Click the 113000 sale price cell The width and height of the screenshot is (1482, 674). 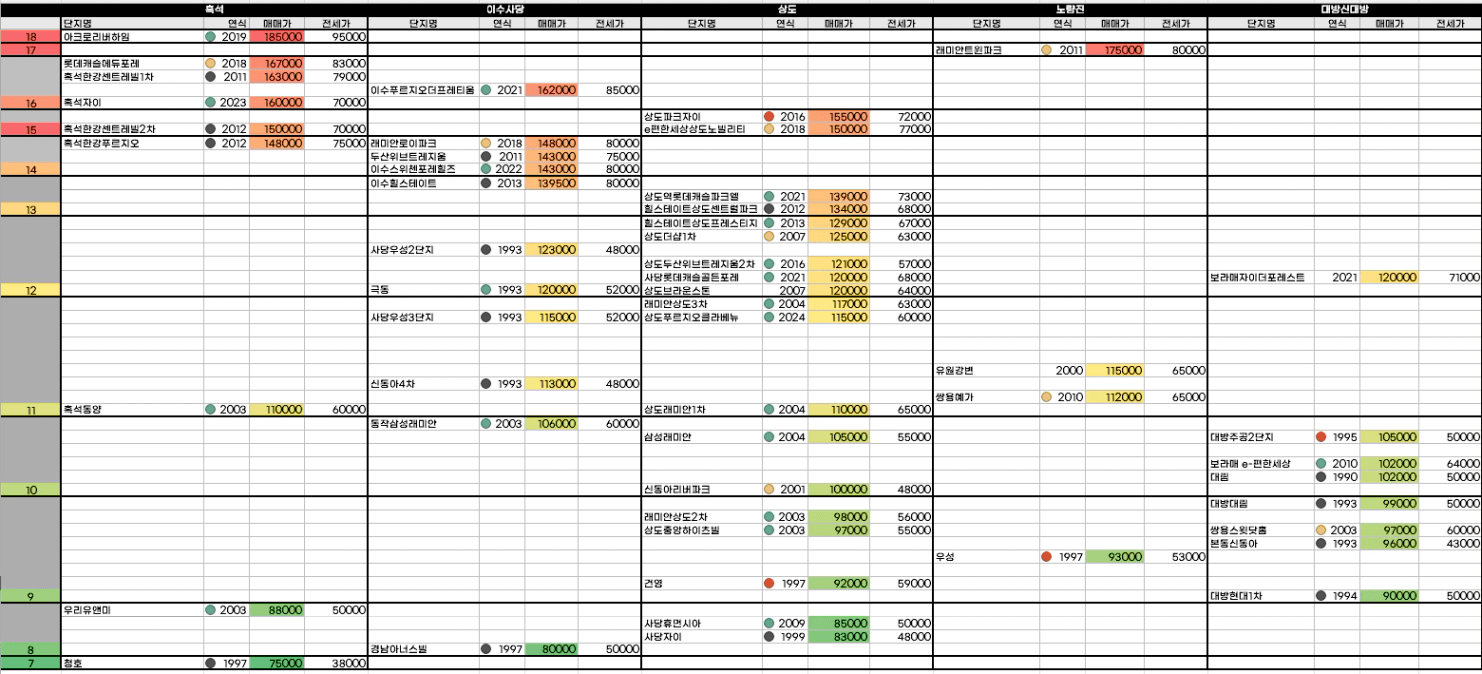[550, 383]
